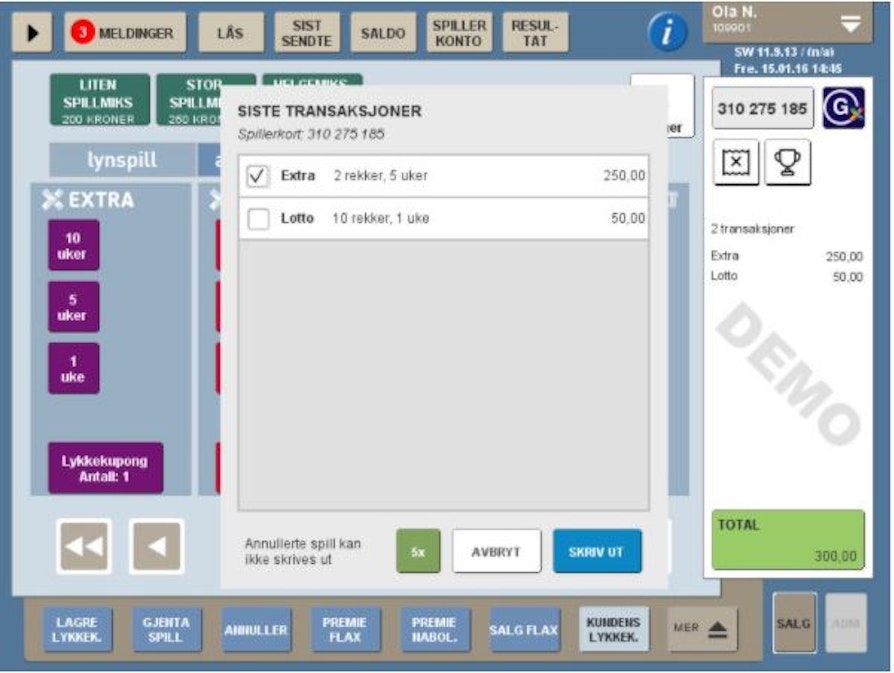
Task: Click the cancel receipt X icon
Action: pyautogui.click(x=735, y=161)
